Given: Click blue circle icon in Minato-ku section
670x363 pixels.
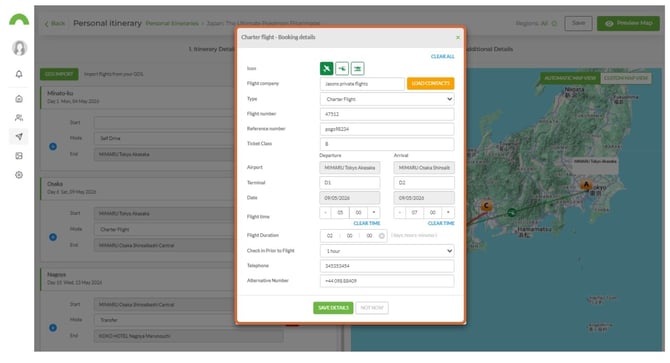Looking at the screenshot, I should (x=53, y=146).
